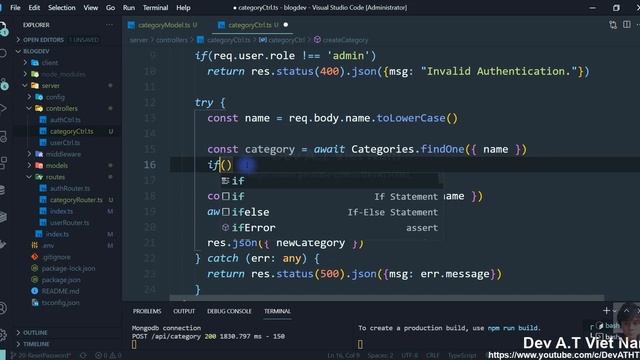Switch to PROBLEMS panel tab
This screenshot has width=640, height=360.
[x=147, y=311]
